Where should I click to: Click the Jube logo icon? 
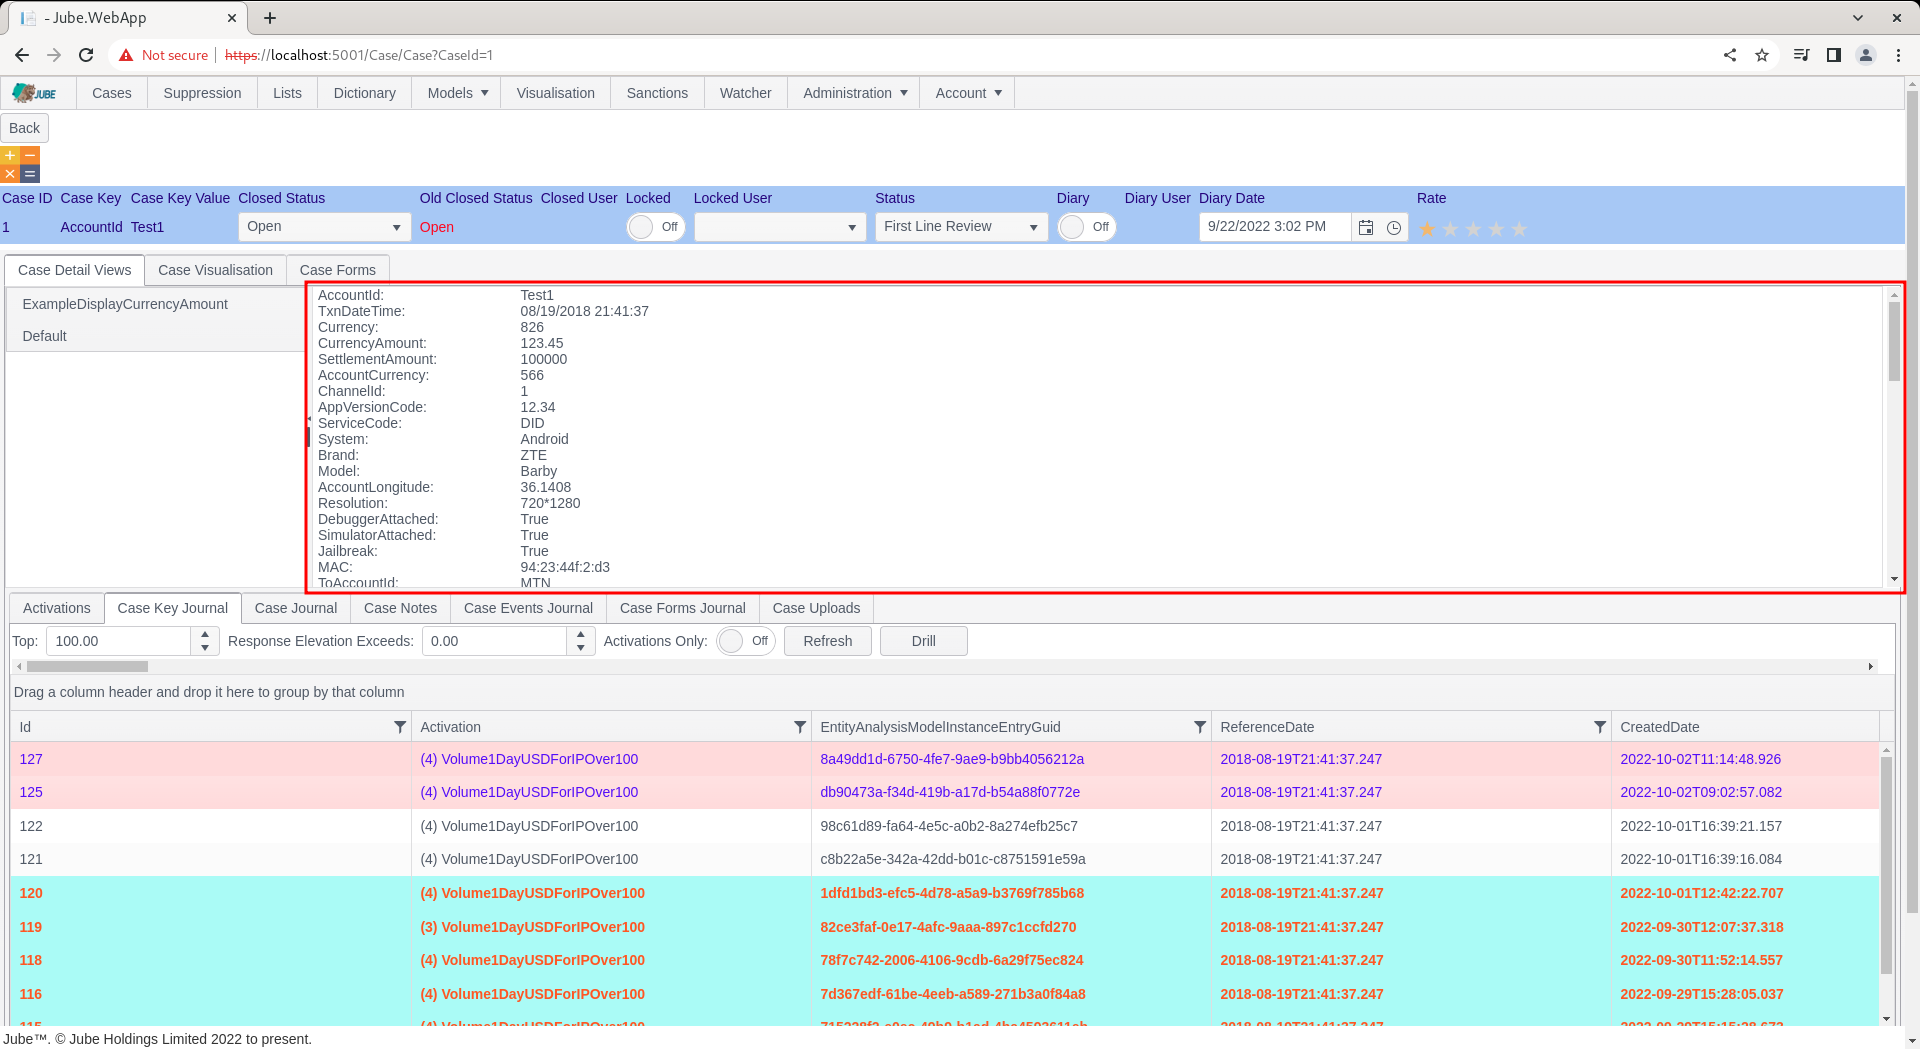35,93
